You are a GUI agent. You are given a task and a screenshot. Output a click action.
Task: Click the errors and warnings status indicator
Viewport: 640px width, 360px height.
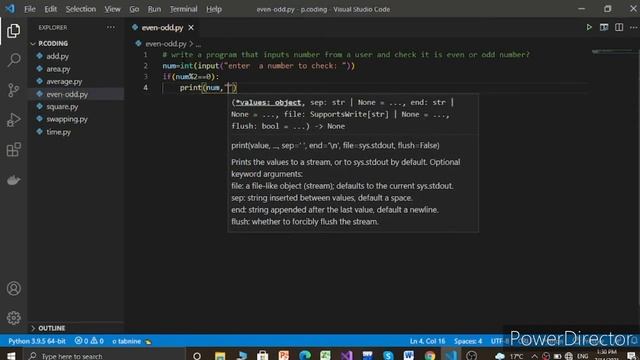coord(89,341)
